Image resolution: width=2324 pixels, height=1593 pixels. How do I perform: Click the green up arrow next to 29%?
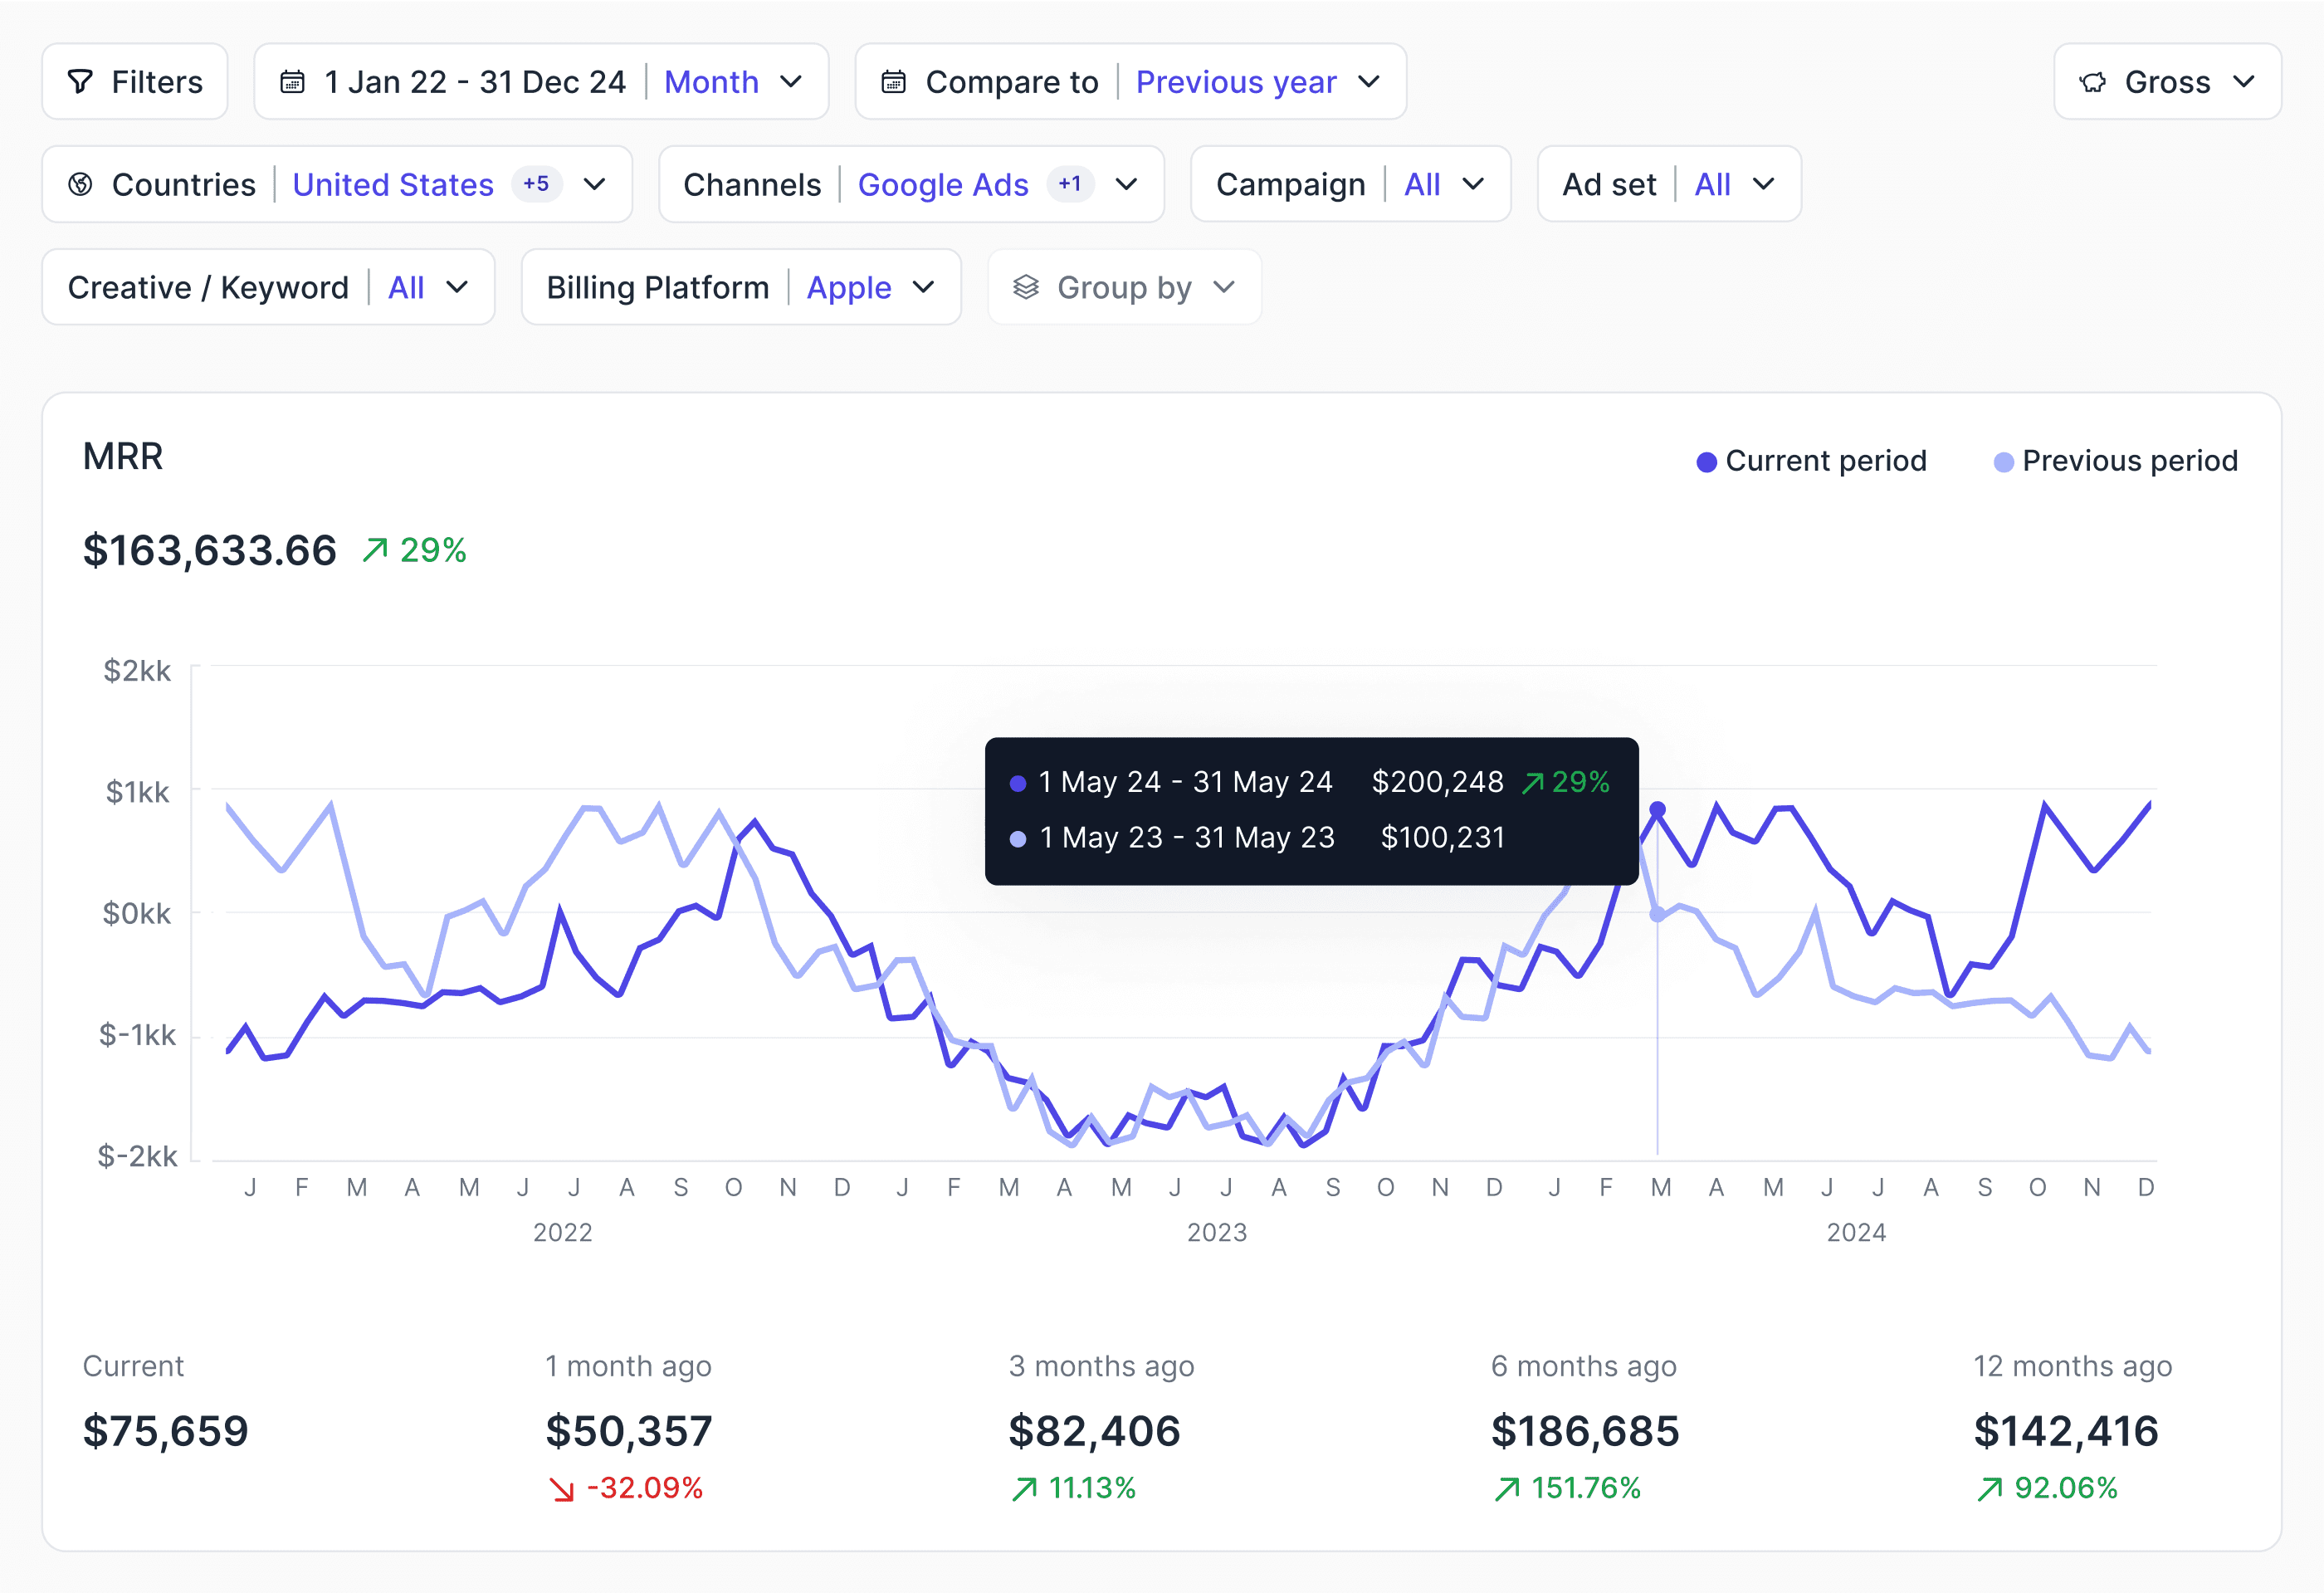coord(375,550)
